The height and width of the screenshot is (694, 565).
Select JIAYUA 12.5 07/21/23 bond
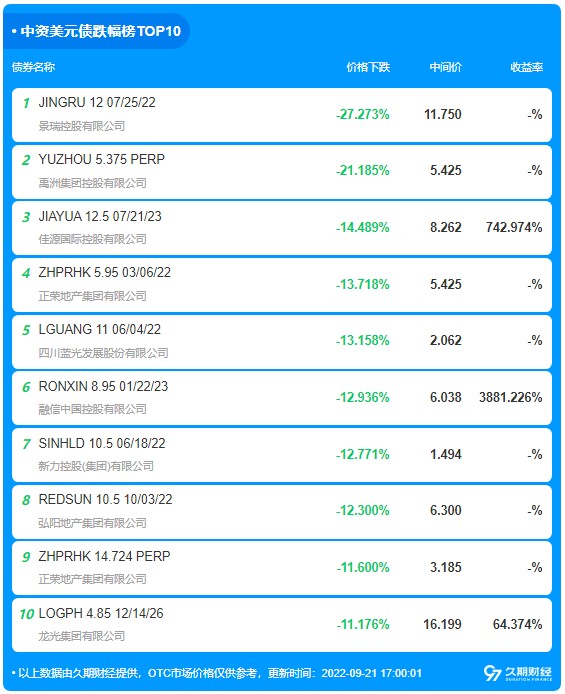(x=282, y=228)
